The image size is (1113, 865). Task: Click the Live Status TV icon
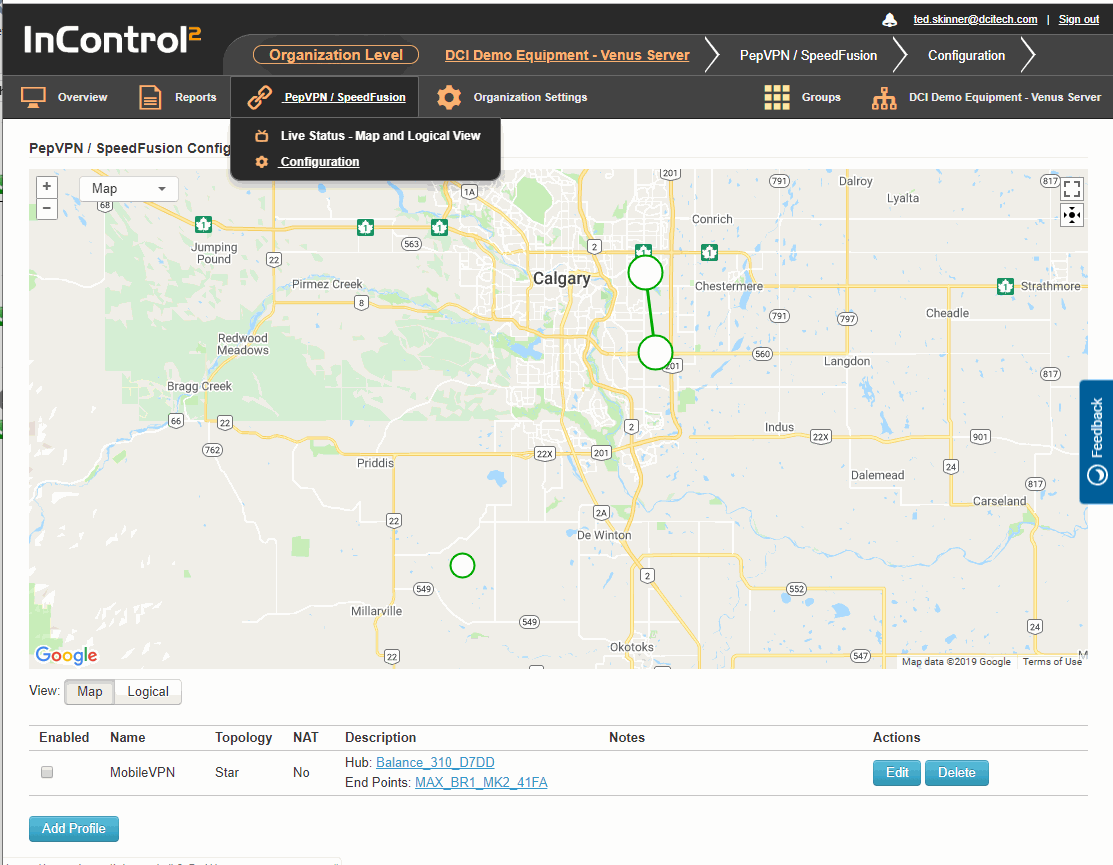(262, 136)
